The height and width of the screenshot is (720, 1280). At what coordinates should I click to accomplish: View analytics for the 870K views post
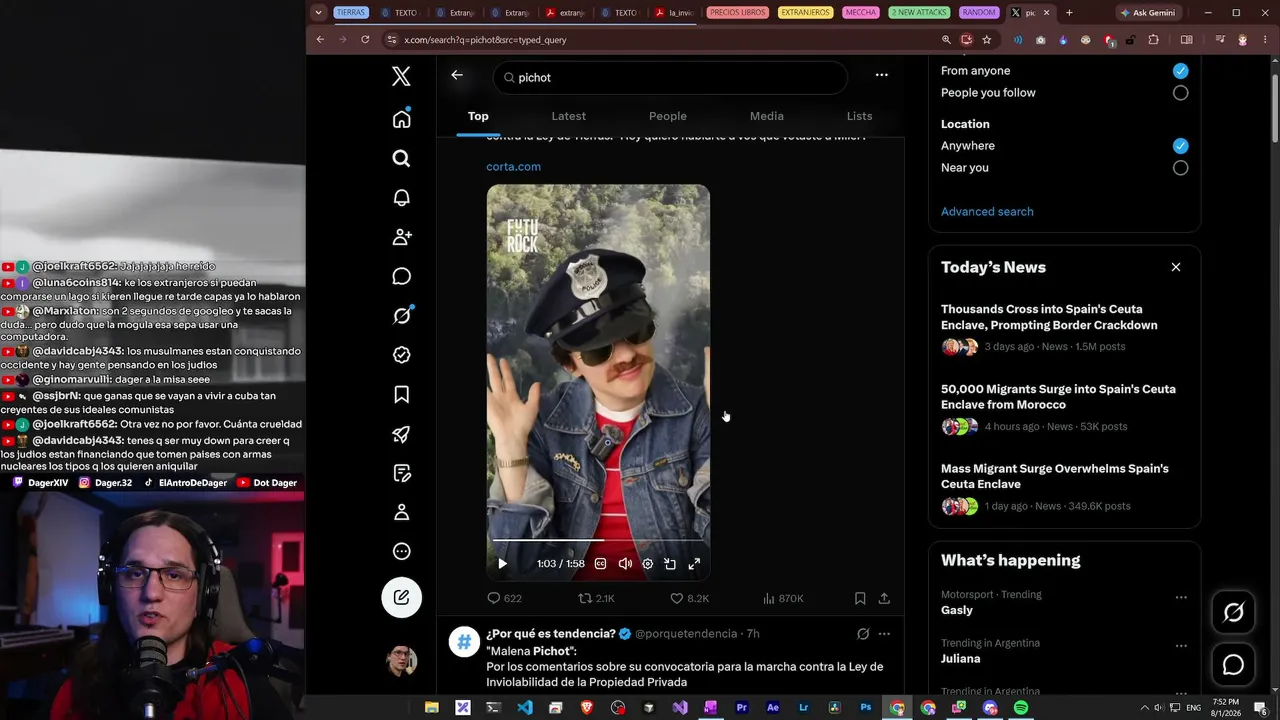click(x=783, y=598)
